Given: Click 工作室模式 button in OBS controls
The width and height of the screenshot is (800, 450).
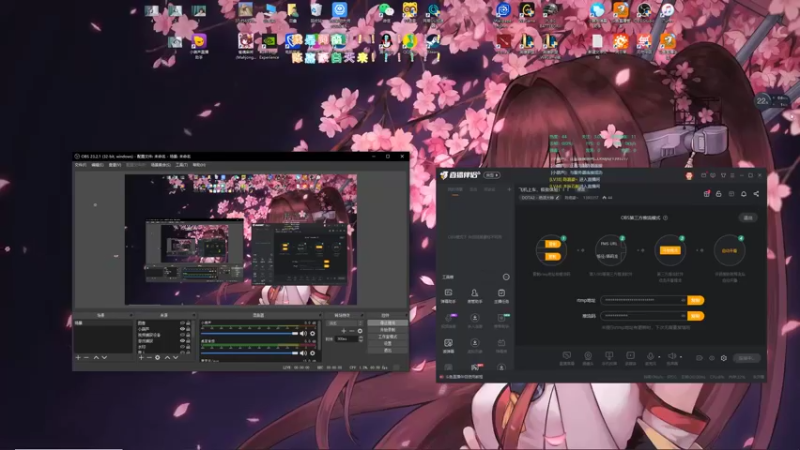Looking at the screenshot, I should click(388, 336).
